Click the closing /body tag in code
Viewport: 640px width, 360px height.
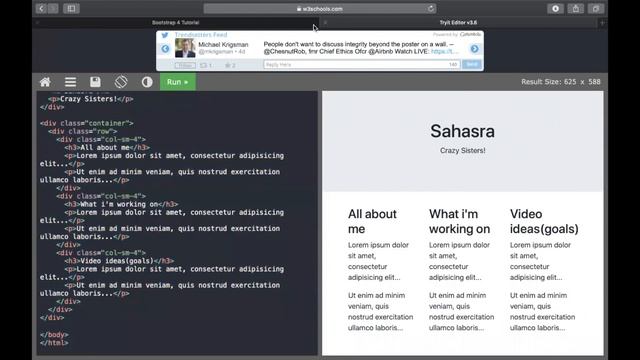click(x=54, y=335)
